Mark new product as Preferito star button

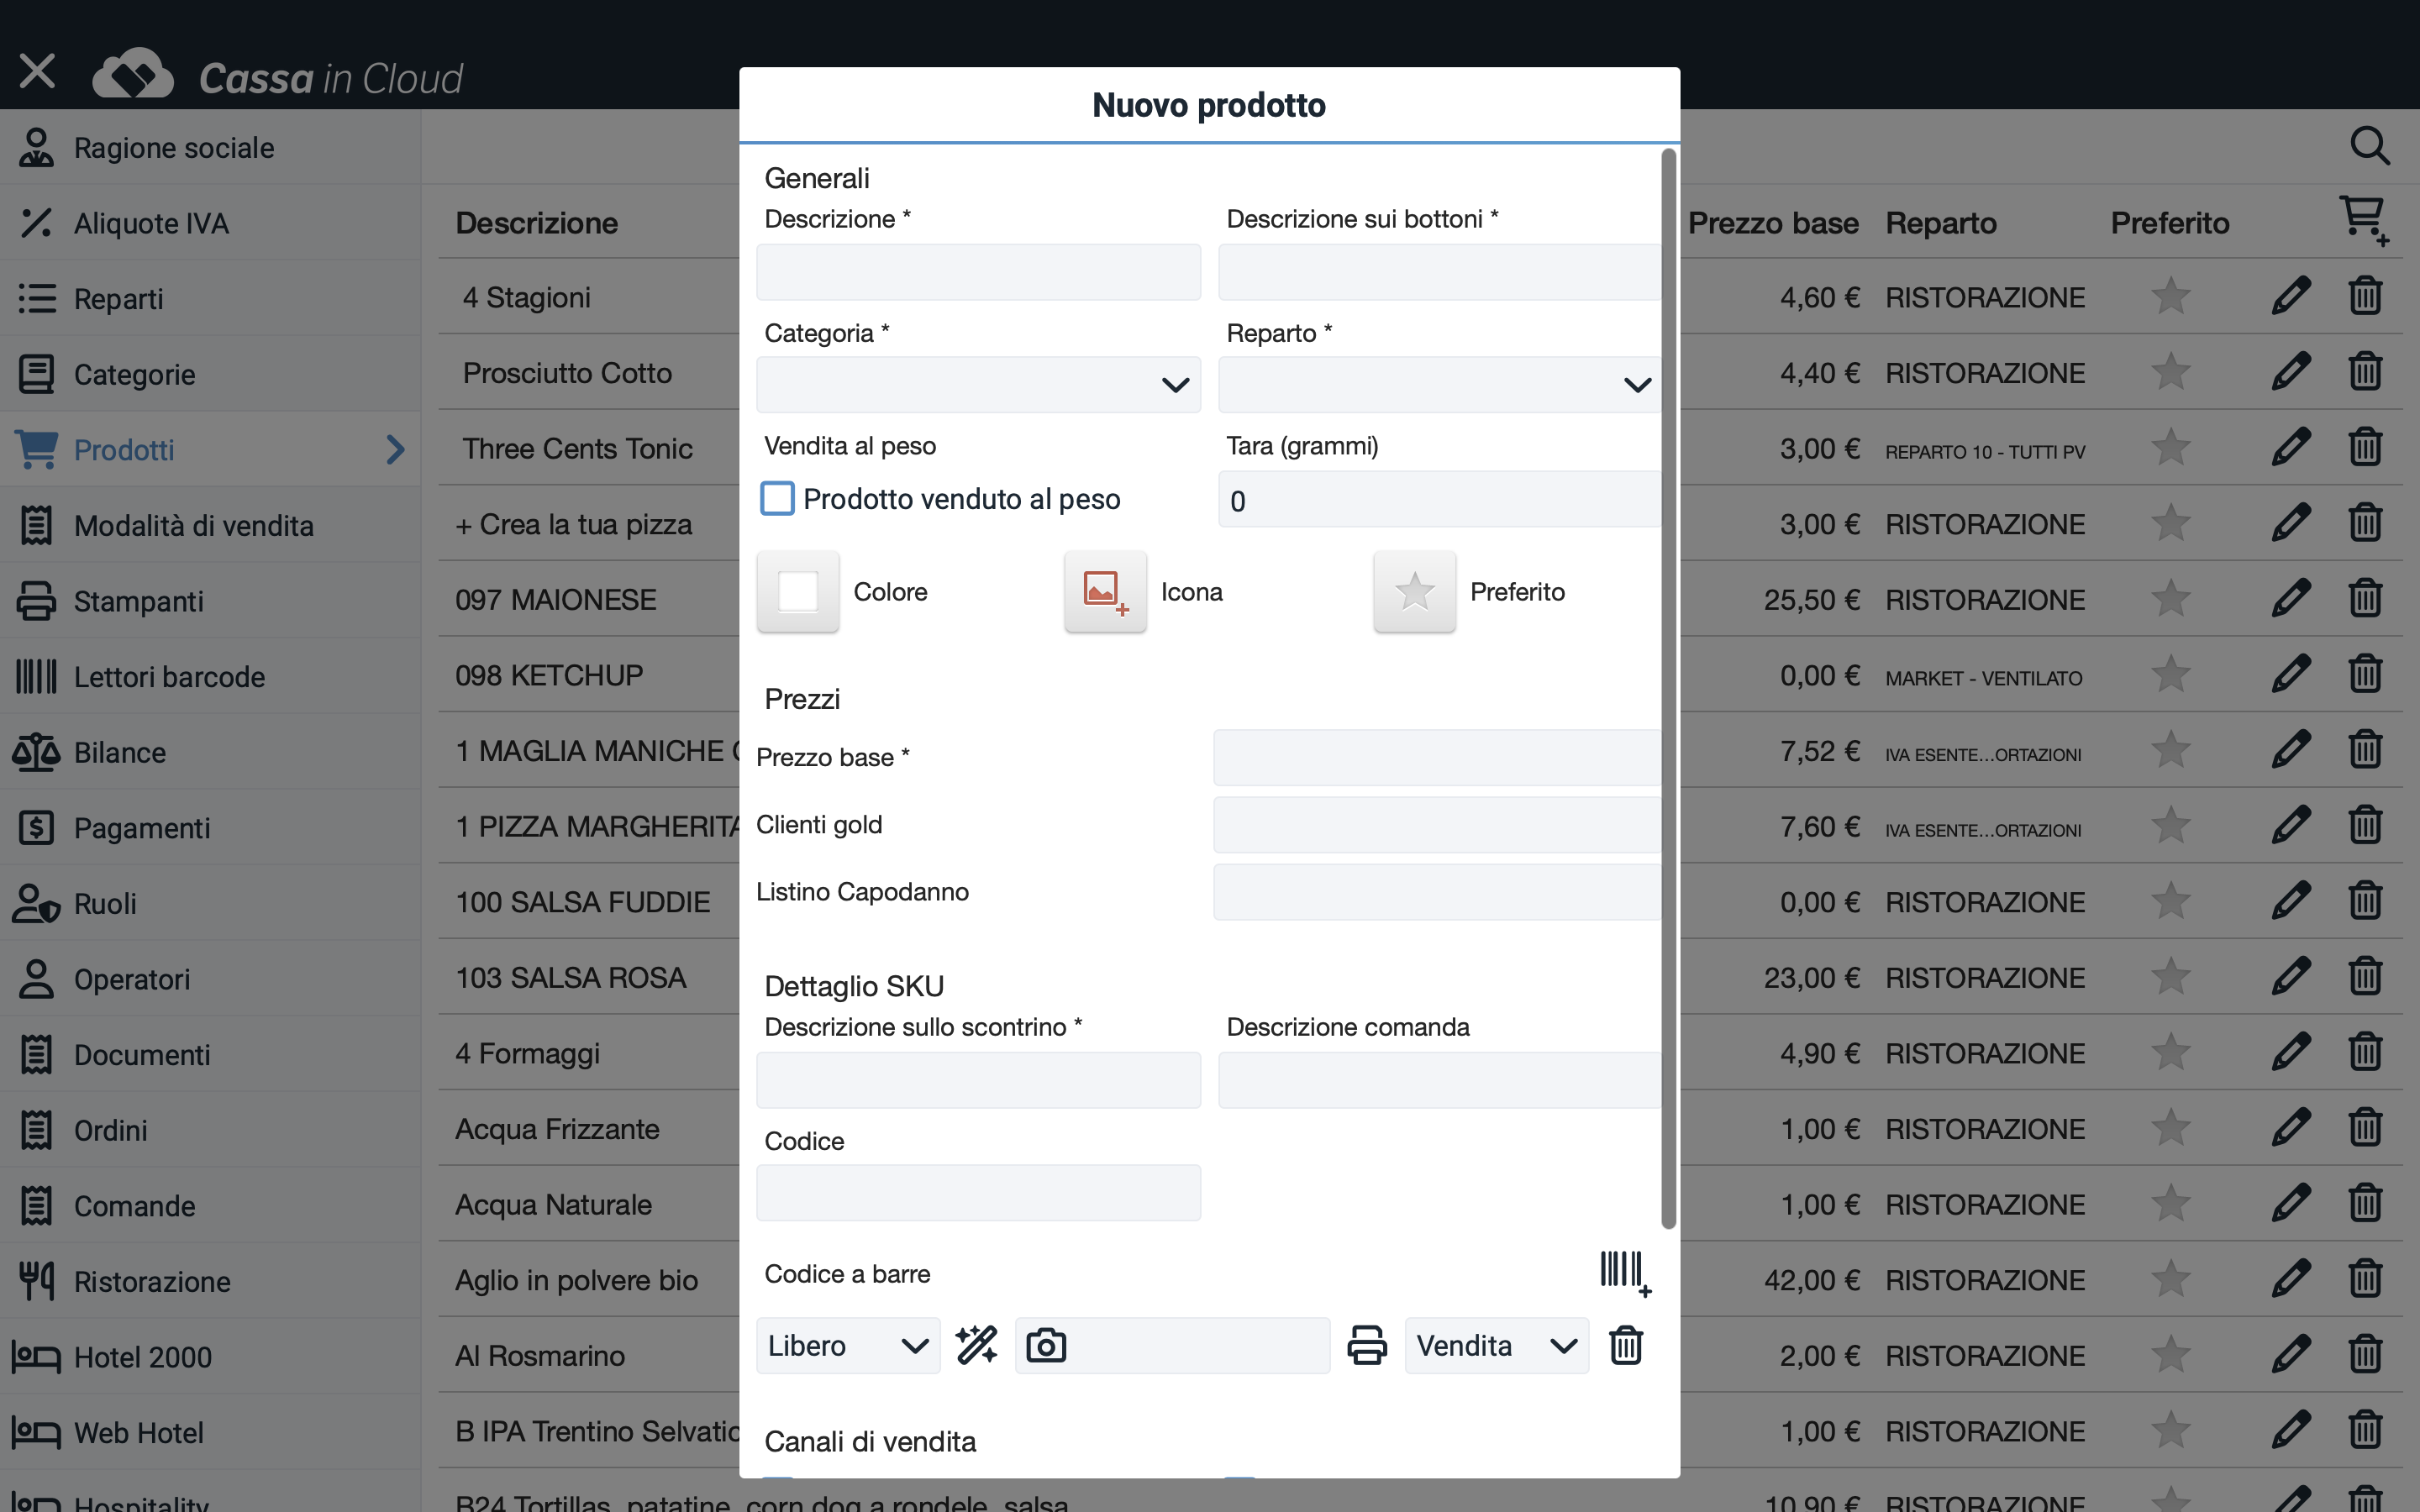(1414, 591)
